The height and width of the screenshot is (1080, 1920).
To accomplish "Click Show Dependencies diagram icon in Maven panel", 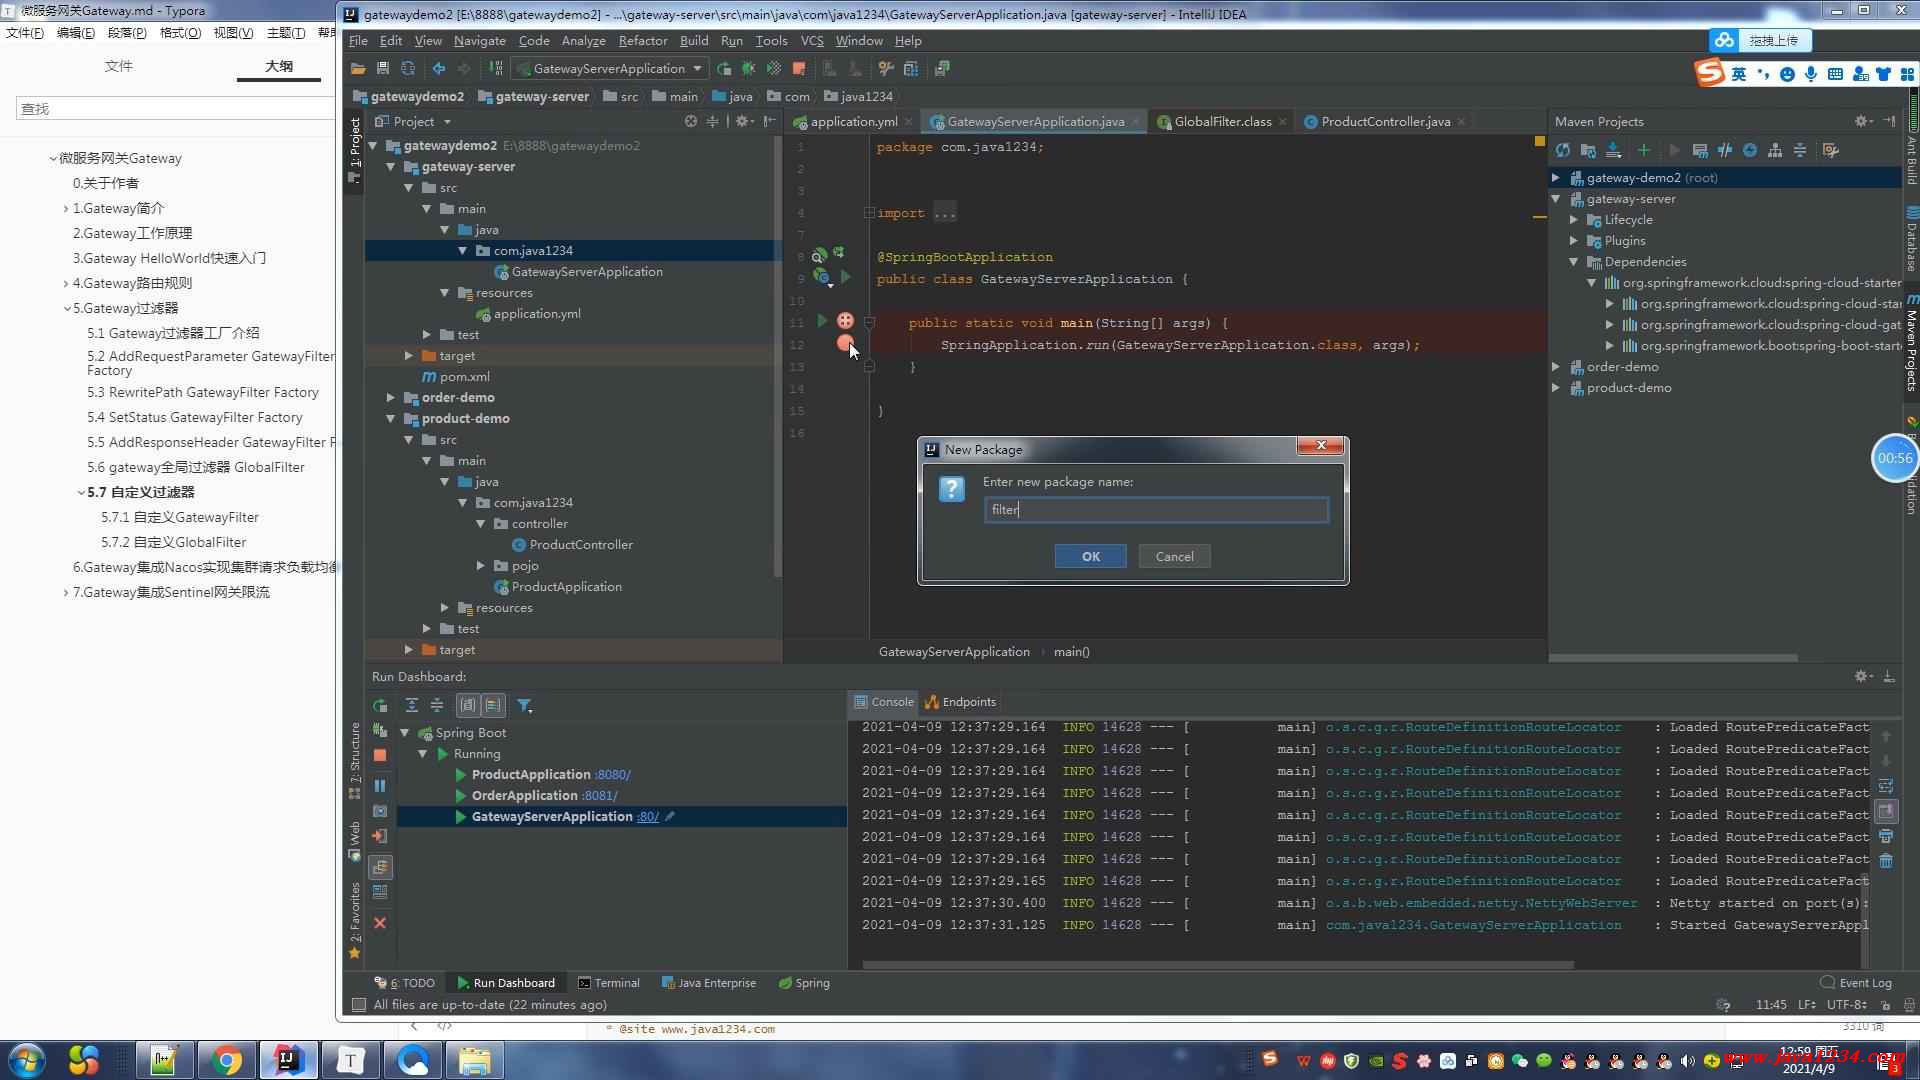I will coord(1775,150).
